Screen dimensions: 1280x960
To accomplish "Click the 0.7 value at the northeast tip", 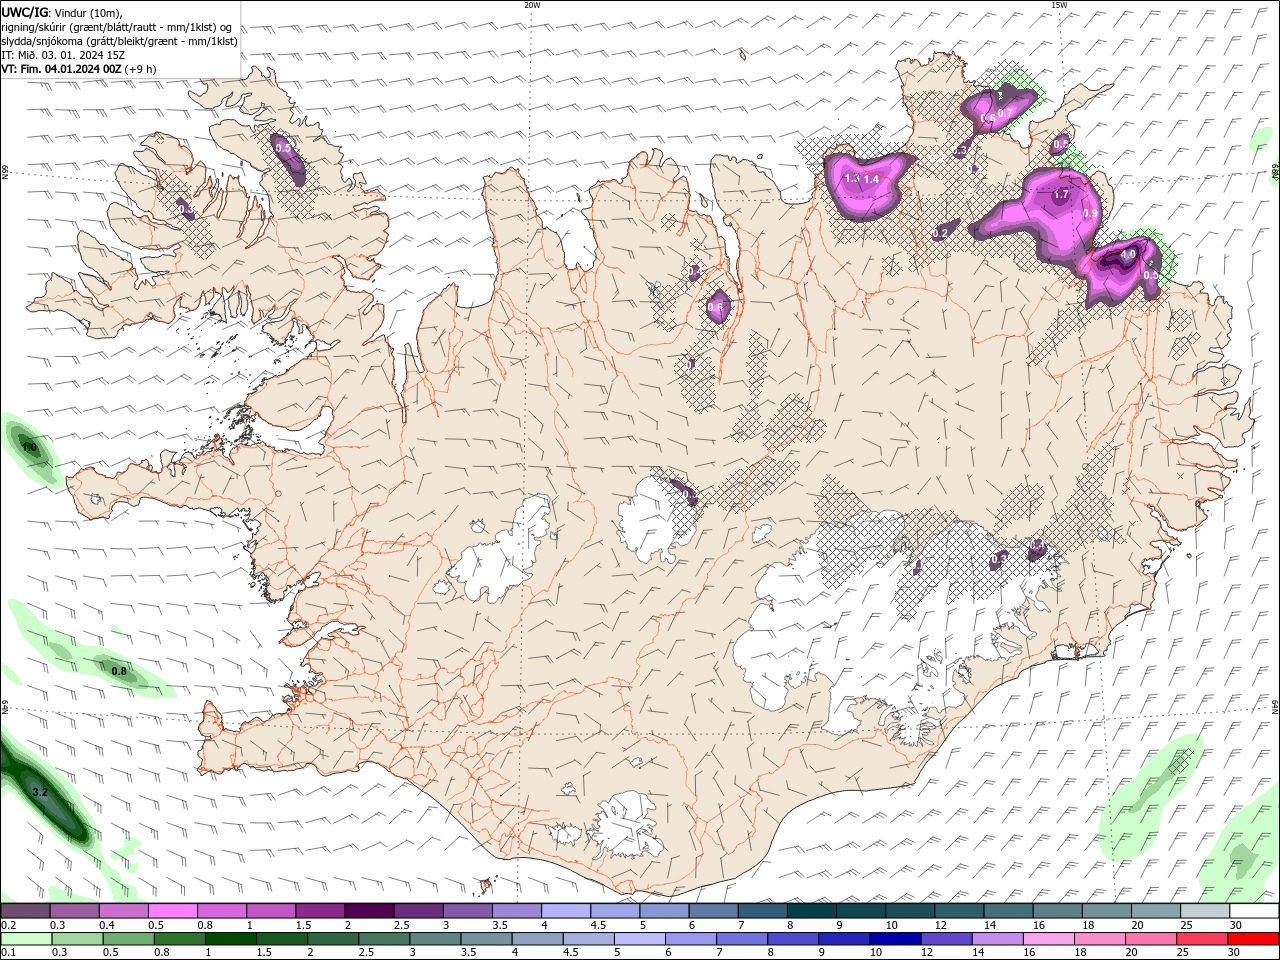I will (x=1006, y=113).
